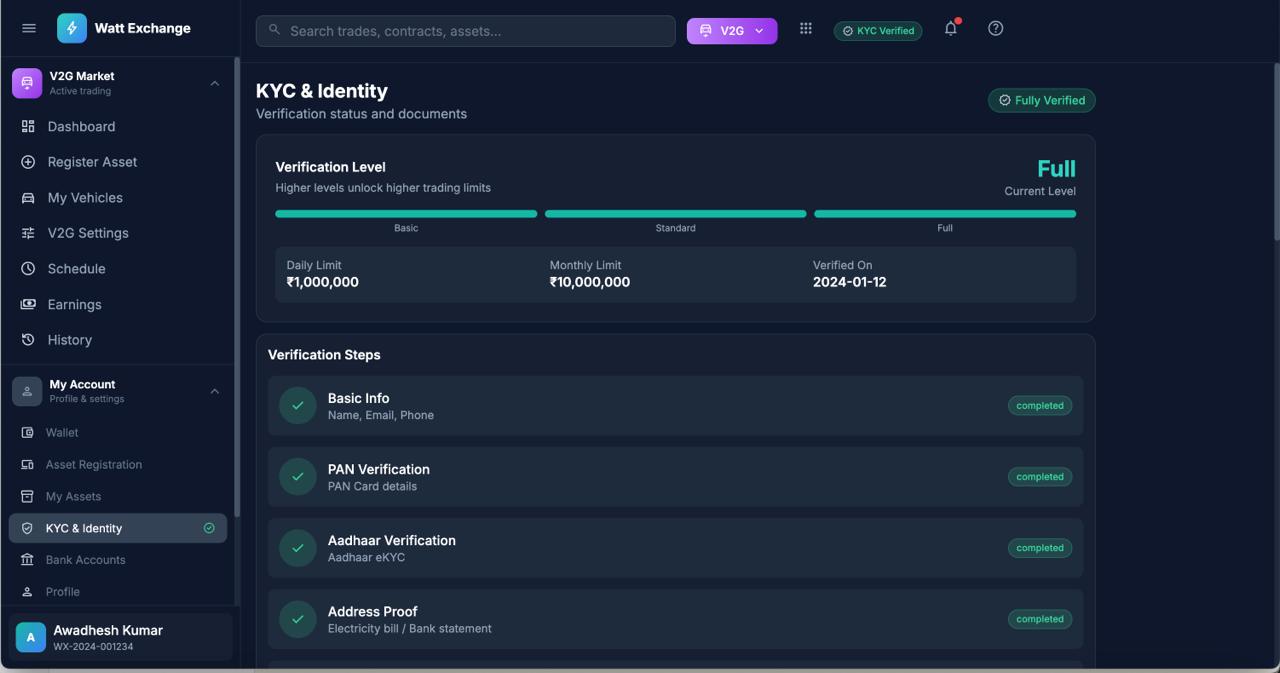Open the help question mark icon
This screenshot has height=673, width=1280.
995,28
